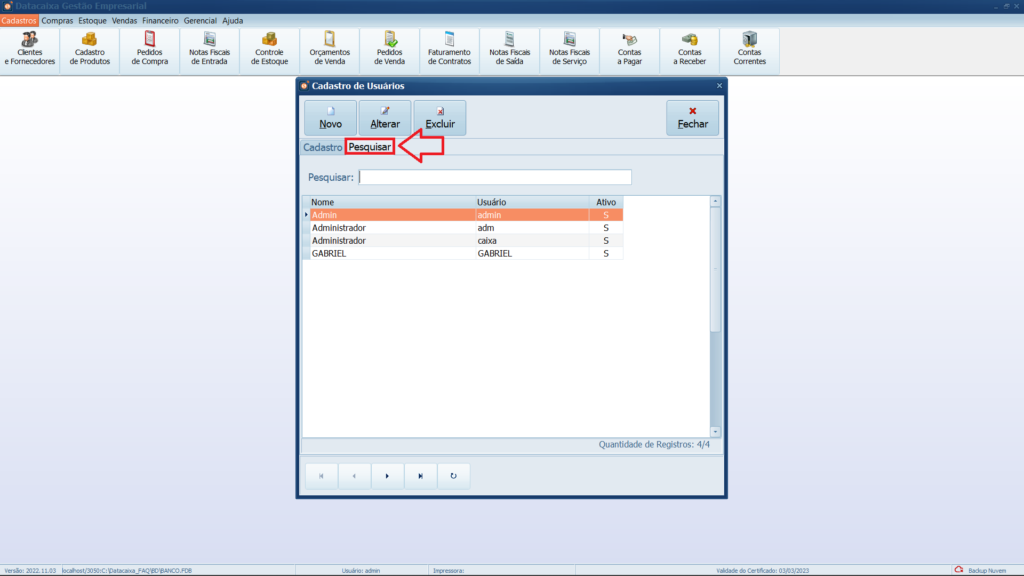The height and width of the screenshot is (576, 1024).
Task: Open Clientes e Fornecedores from the toolbar
Action: click(30, 49)
